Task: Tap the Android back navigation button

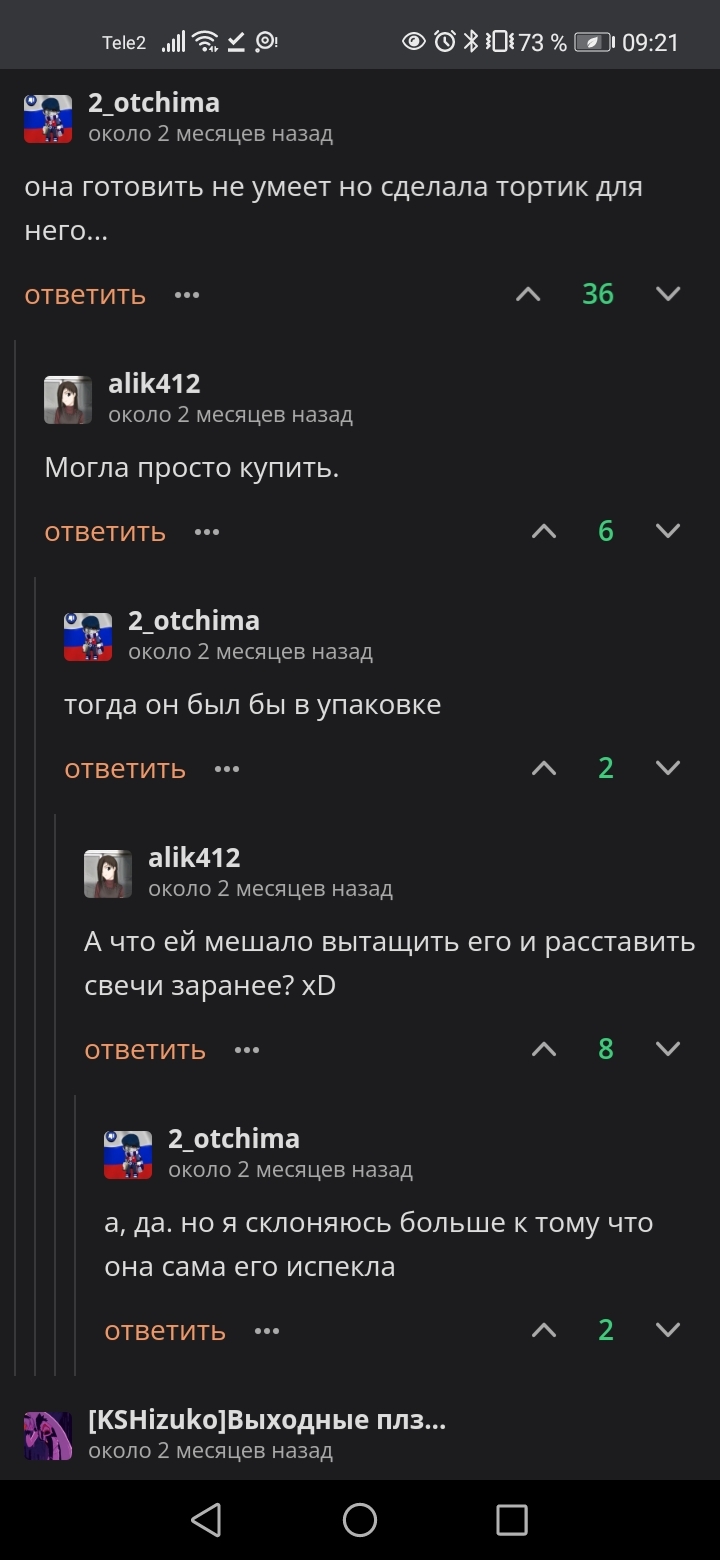Action: click(206, 1520)
